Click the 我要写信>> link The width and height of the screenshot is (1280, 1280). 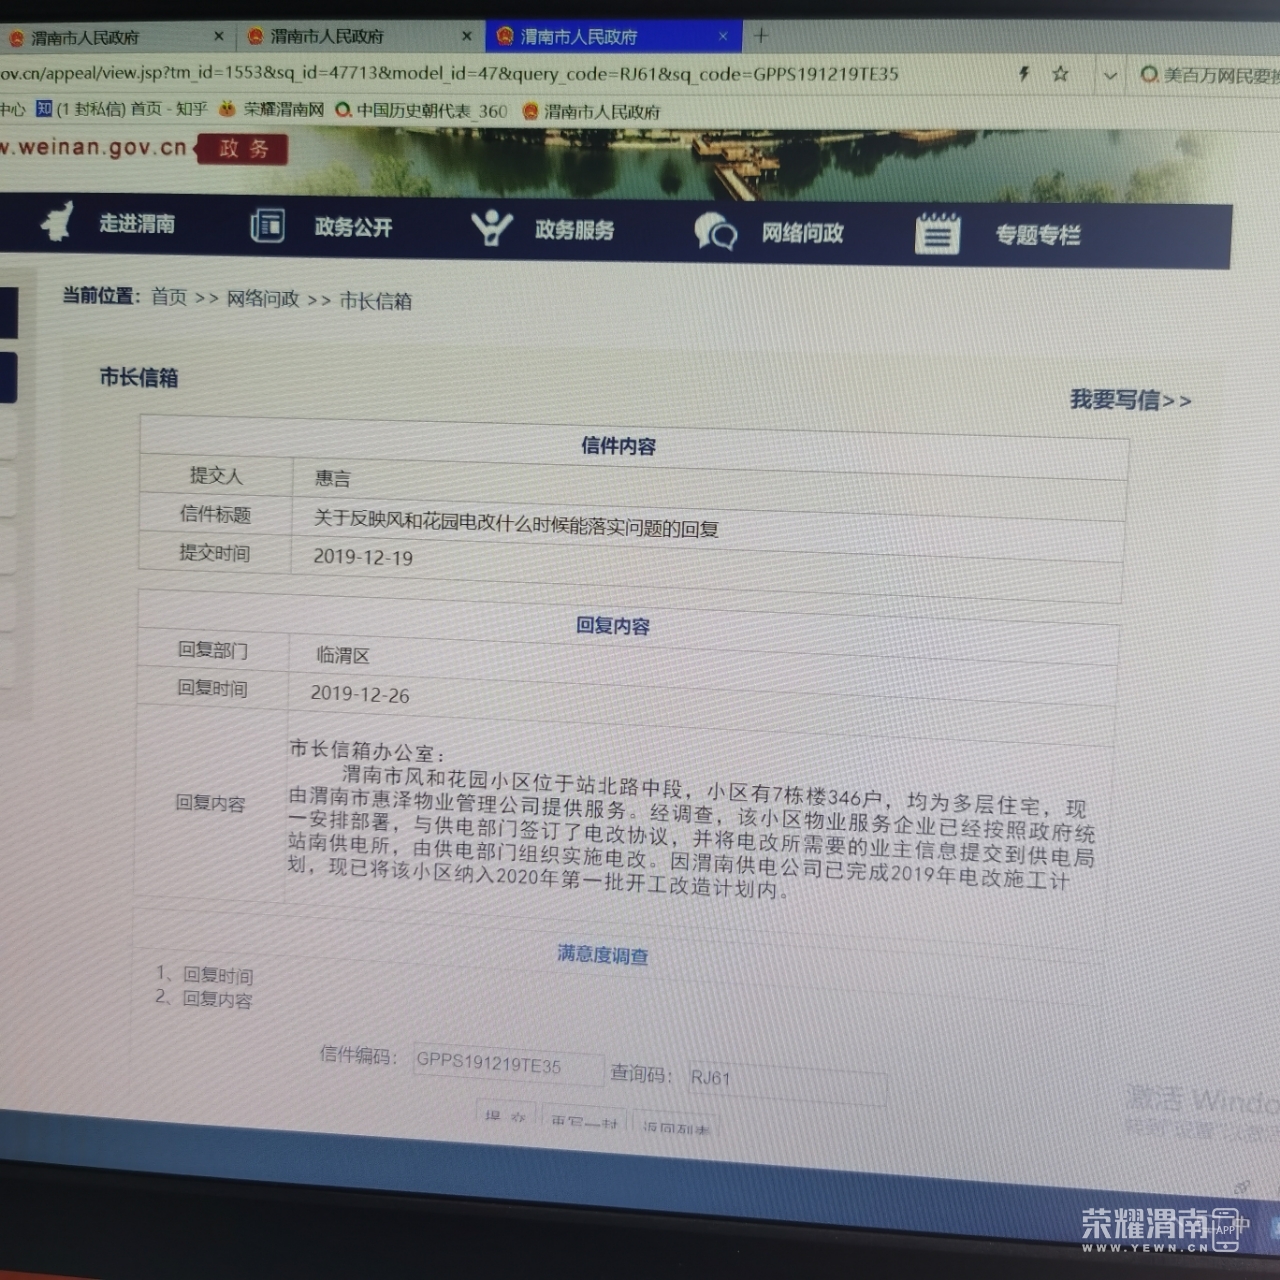pos(1130,400)
